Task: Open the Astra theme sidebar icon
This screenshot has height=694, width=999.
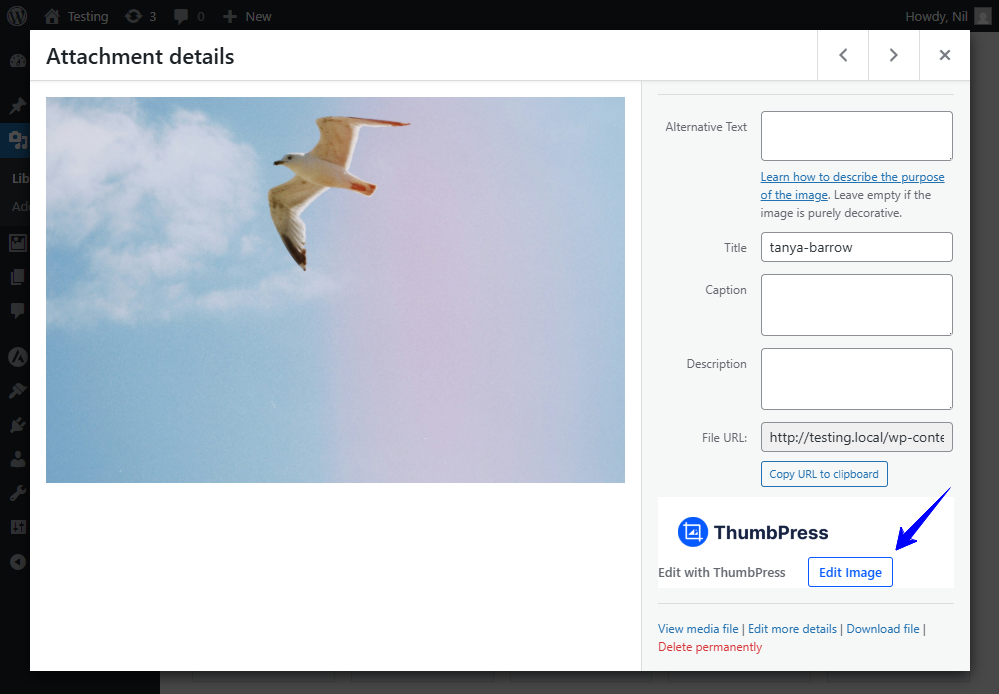Action: coord(18,357)
